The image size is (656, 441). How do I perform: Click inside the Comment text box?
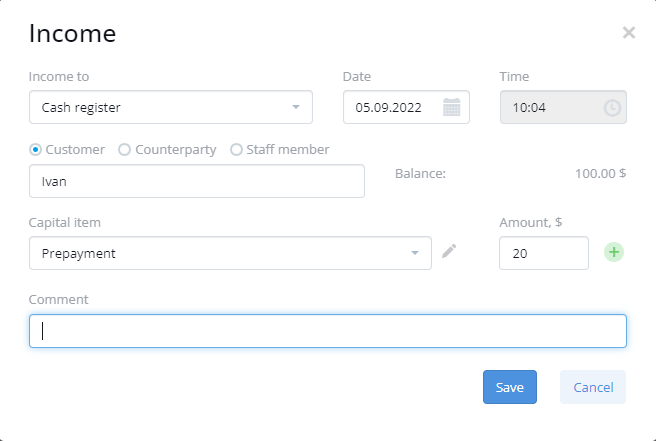pyautogui.click(x=328, y=331)
